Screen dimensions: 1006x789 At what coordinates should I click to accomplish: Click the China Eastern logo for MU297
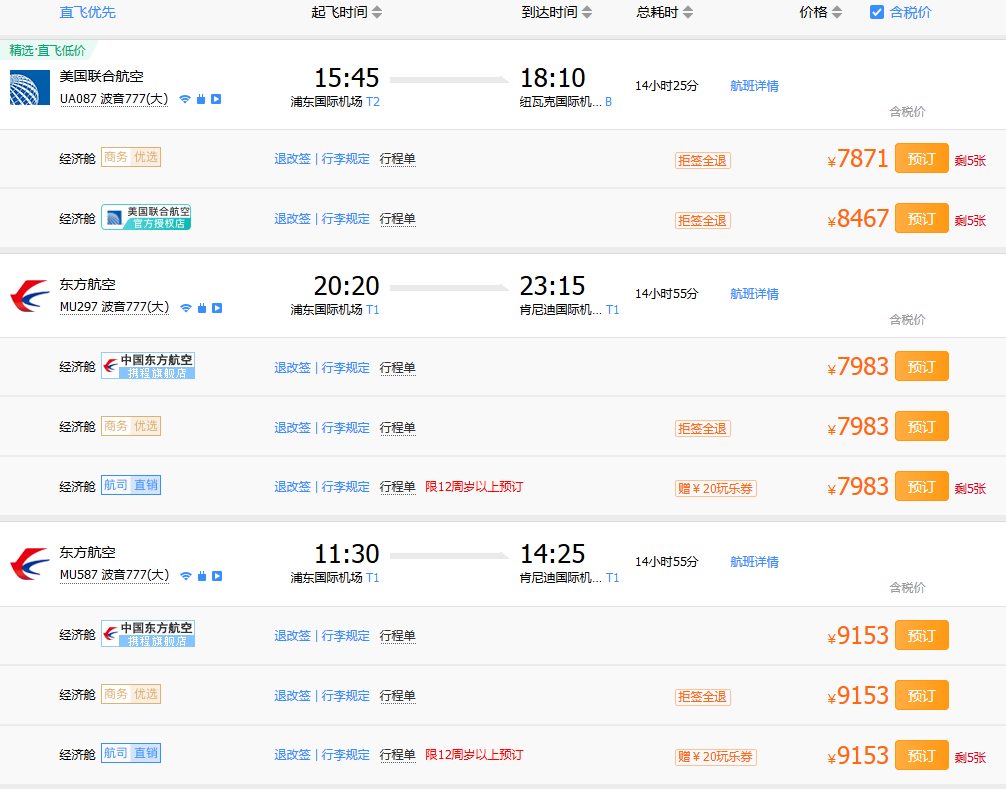pos(30,296)
